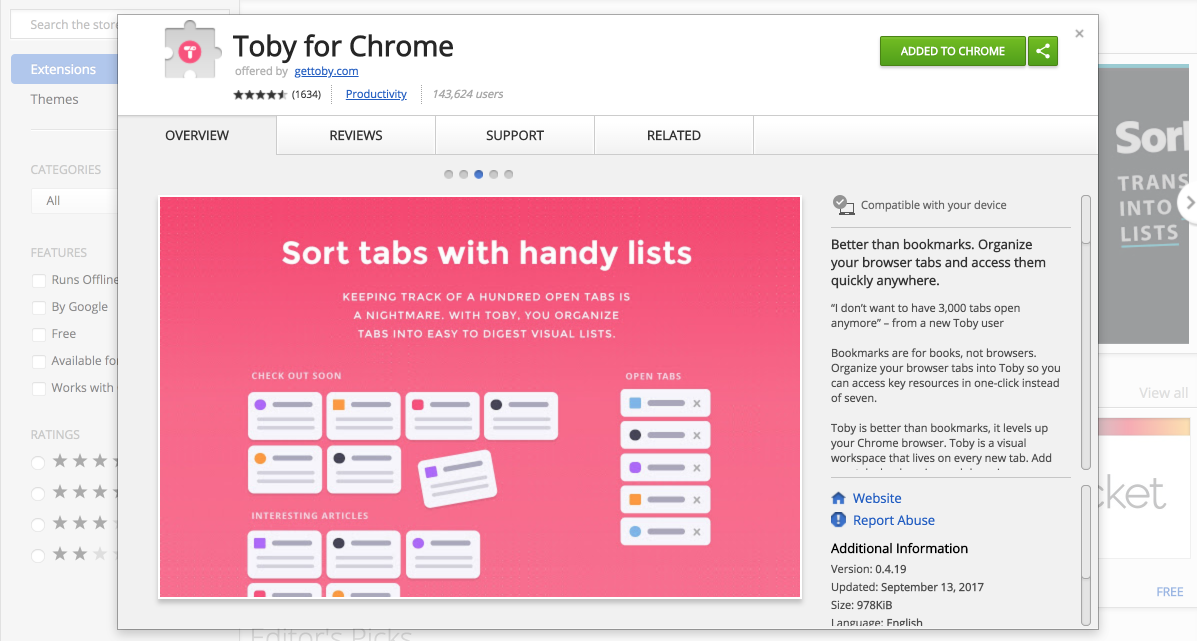Switch to the SUPPORT tab

click(x=515, y=135)
